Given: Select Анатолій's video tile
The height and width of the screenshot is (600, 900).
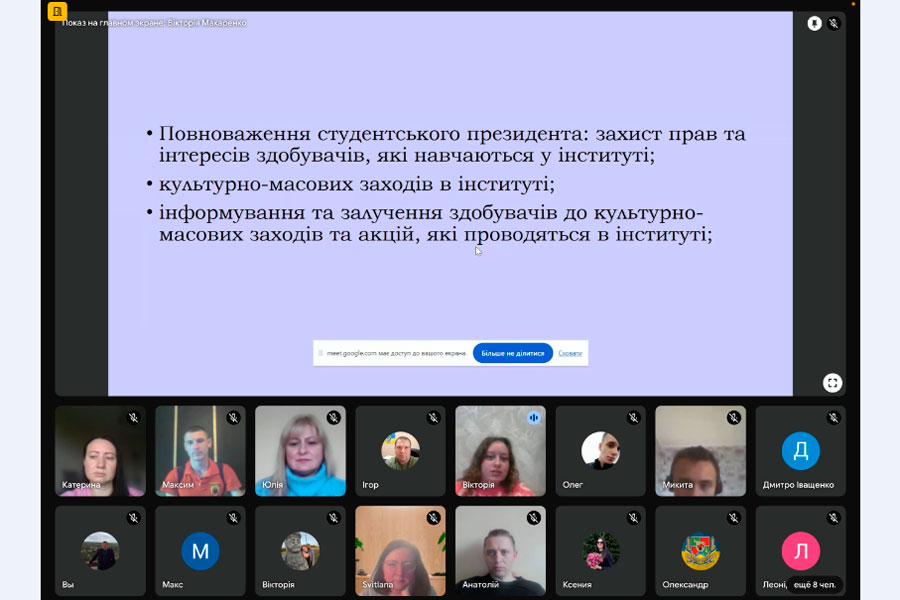Looking at the screenshot, I should (501, 551).
